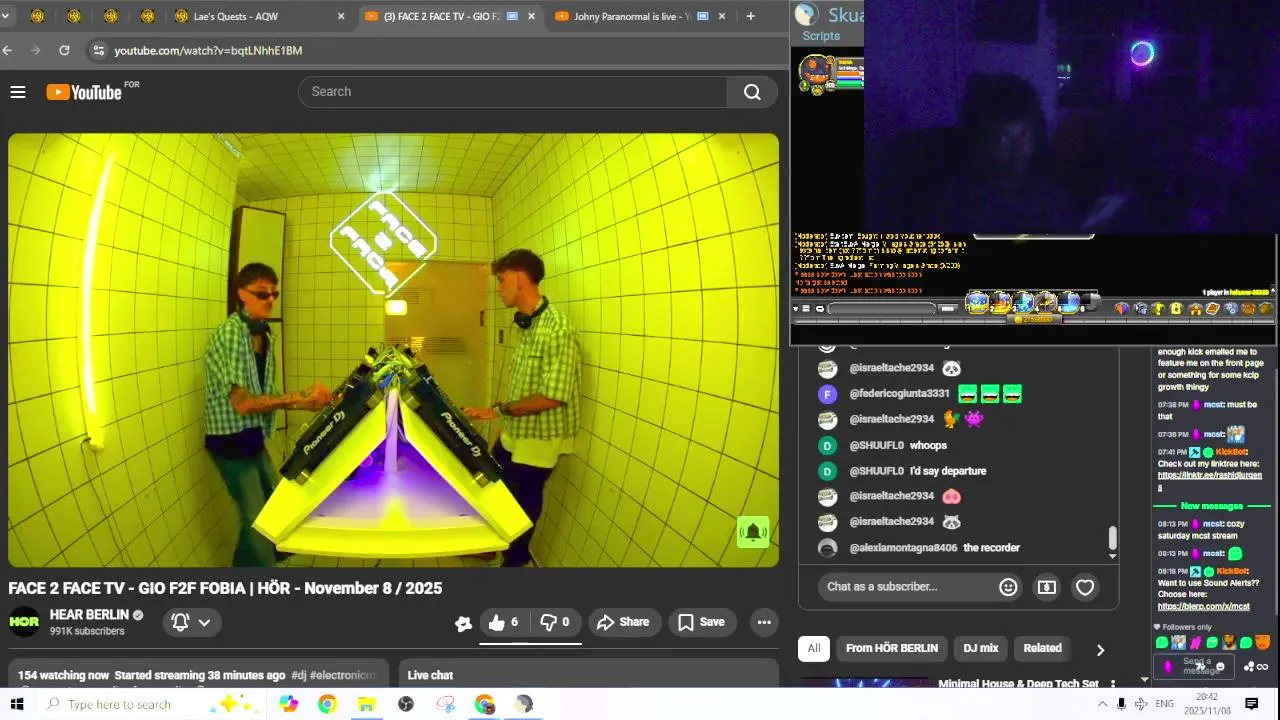The width and height of the screenshot is (1280, 720).
Task: Click the Kick chat emoji smiley icon
Action: 1220,667
